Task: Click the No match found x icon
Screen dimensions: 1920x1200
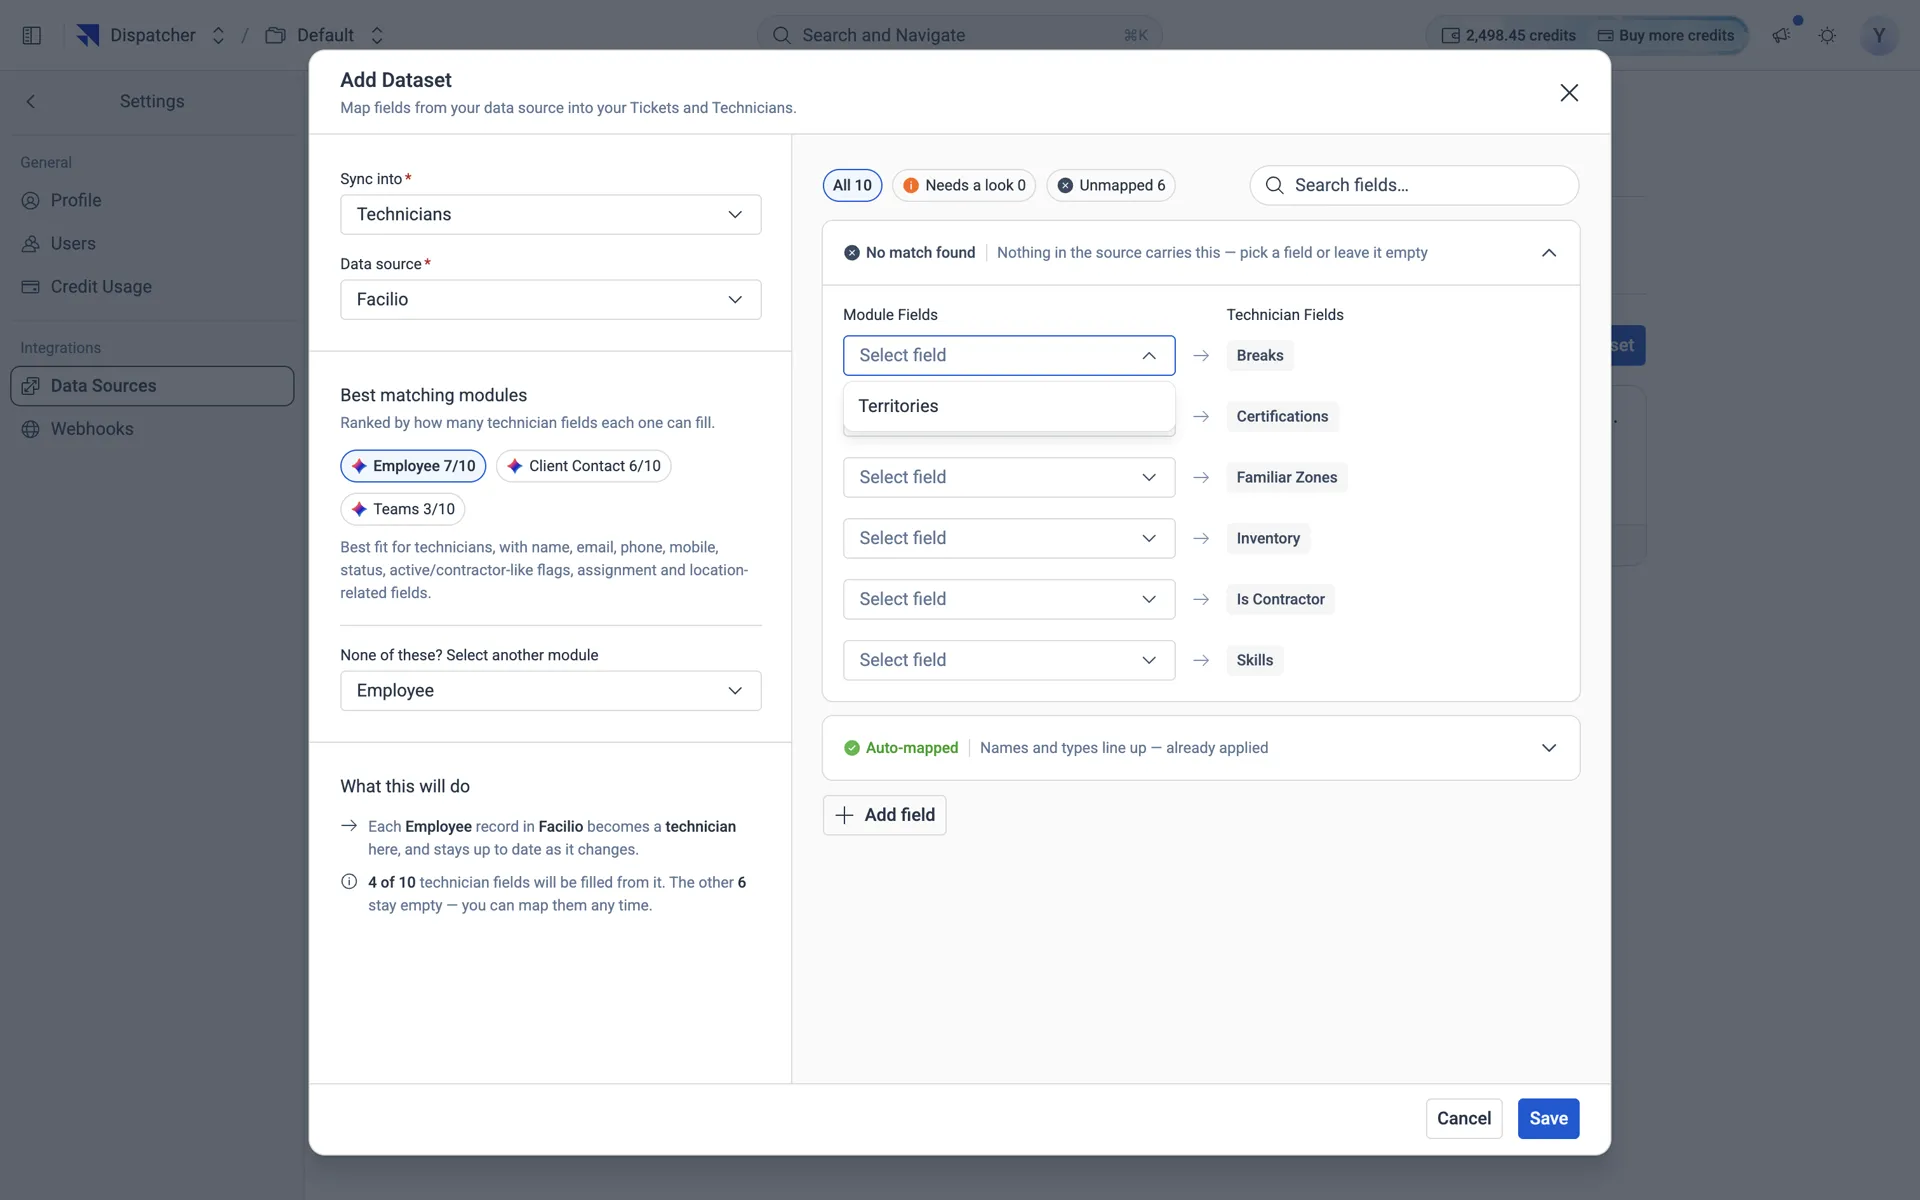Action: pos(852,253)
